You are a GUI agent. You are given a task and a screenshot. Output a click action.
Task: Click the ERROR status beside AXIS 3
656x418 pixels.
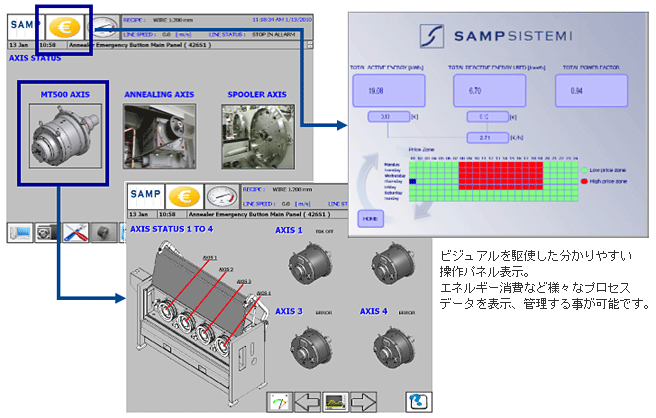click(323, 313)
